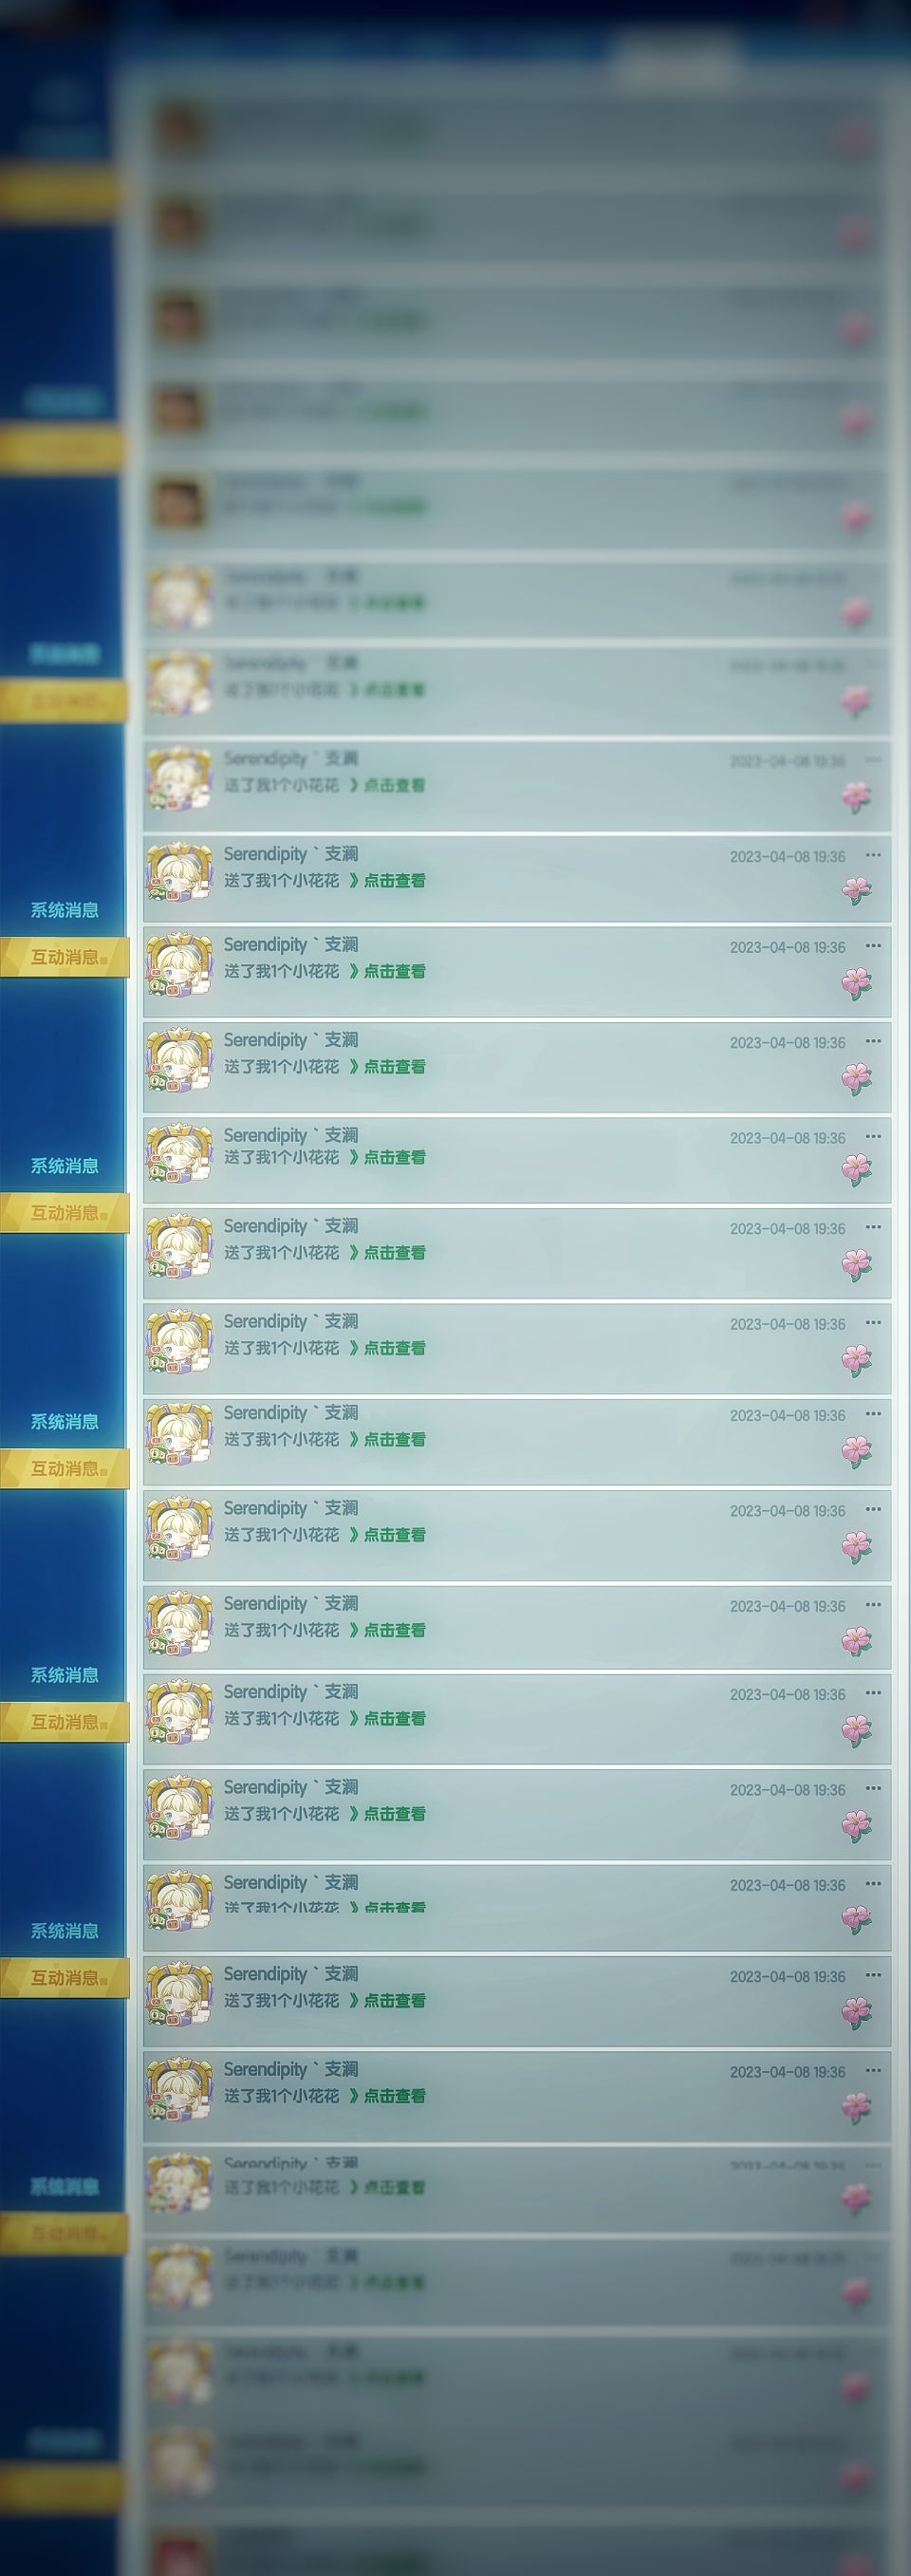Click the brown-haired avatar on the topmost blurred message
This screenshot has height=2576, width=911.
coord(180,131)
